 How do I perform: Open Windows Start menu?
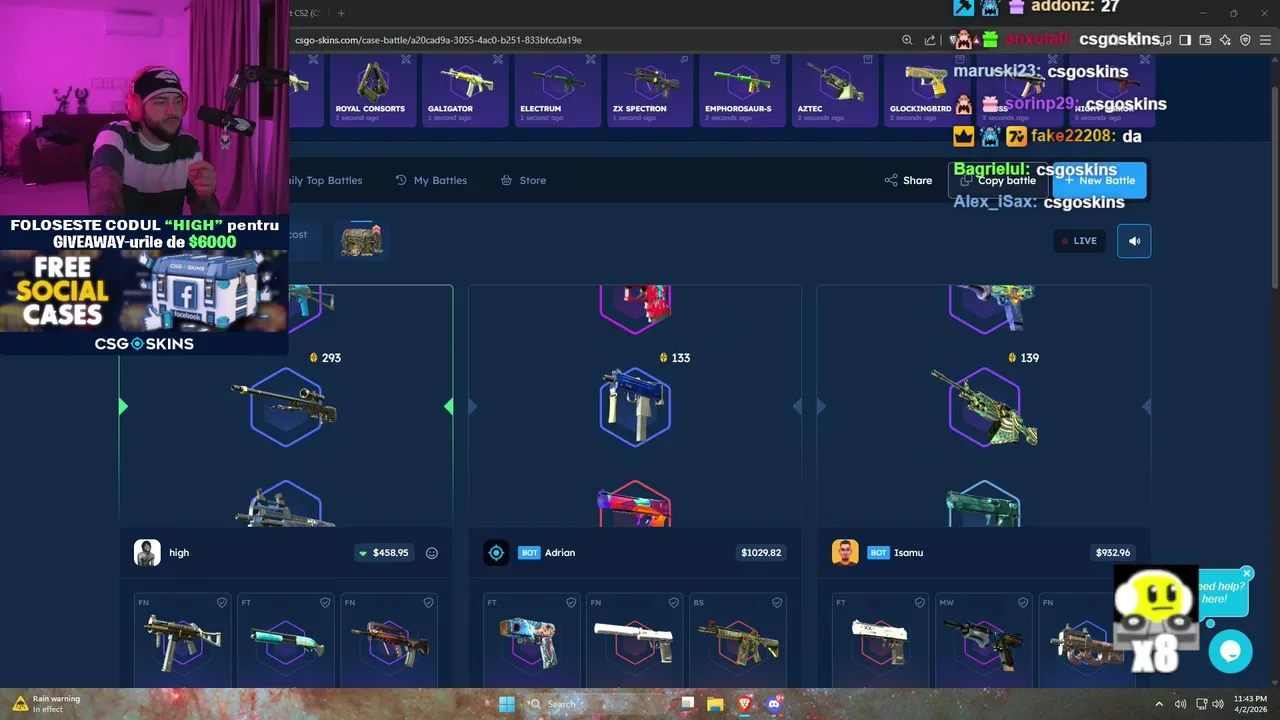click(x=507, y=704)
